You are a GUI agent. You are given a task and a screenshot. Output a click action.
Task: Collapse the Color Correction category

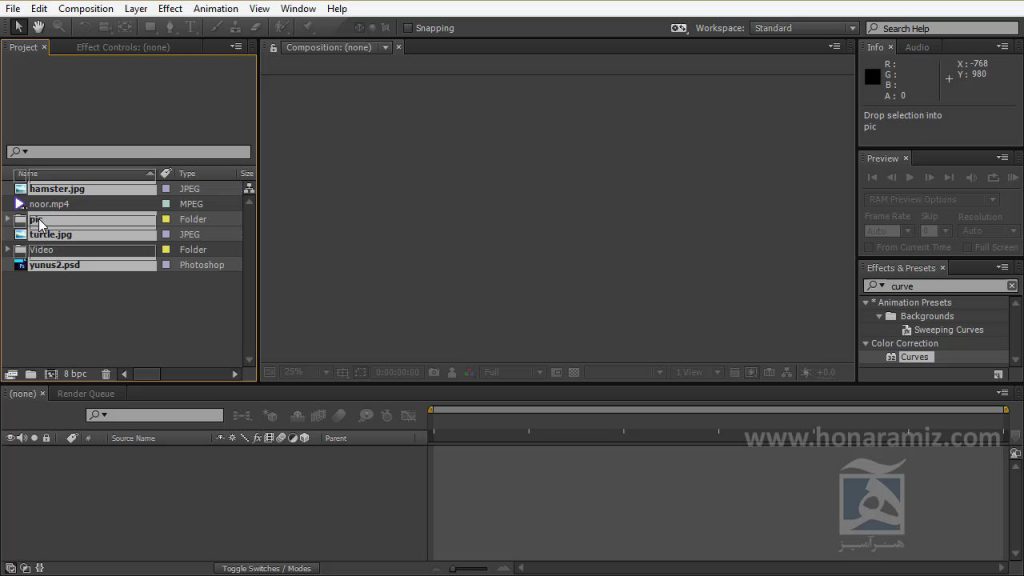click(x=866, y=344)
